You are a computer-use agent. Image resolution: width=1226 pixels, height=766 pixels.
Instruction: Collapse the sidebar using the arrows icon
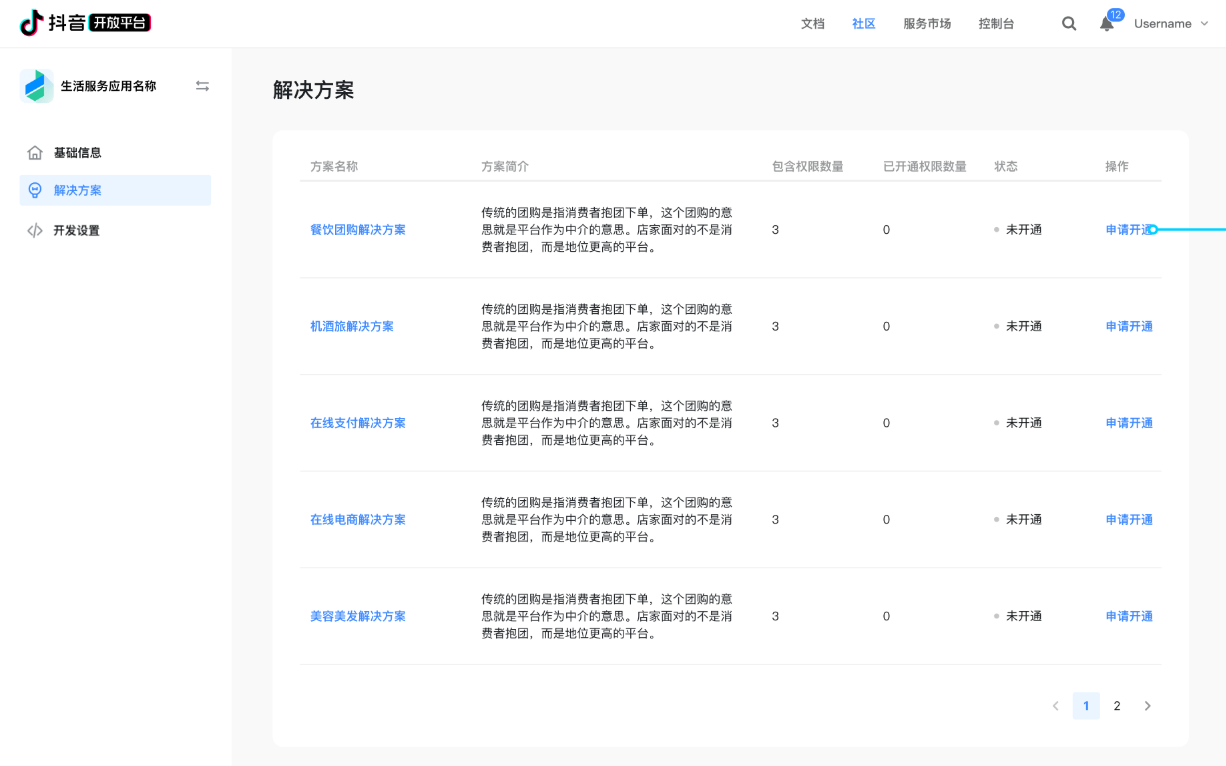pos(202,86)
